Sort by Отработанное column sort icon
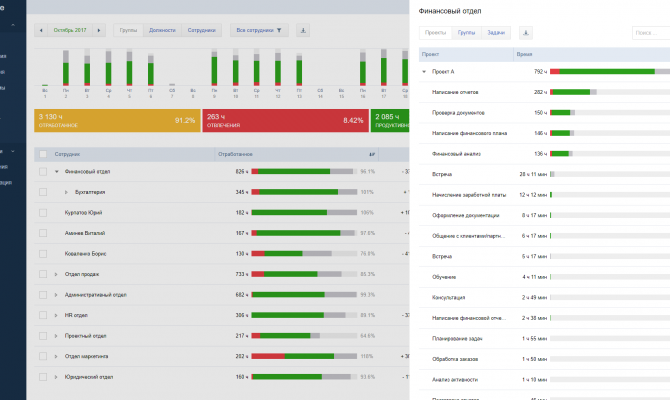Viewport: 670px width, 400px height. pos(372,154)
